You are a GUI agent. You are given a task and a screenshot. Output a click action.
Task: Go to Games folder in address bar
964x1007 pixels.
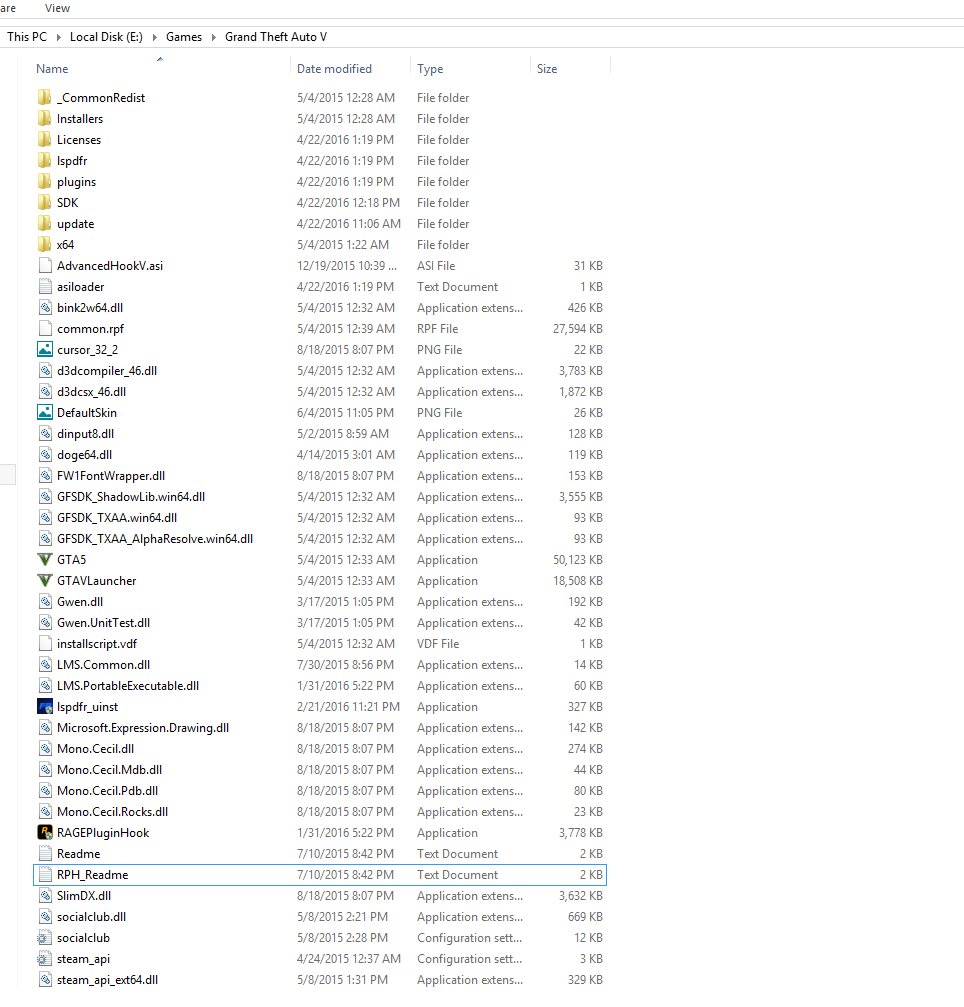click(x=184, y=37)
